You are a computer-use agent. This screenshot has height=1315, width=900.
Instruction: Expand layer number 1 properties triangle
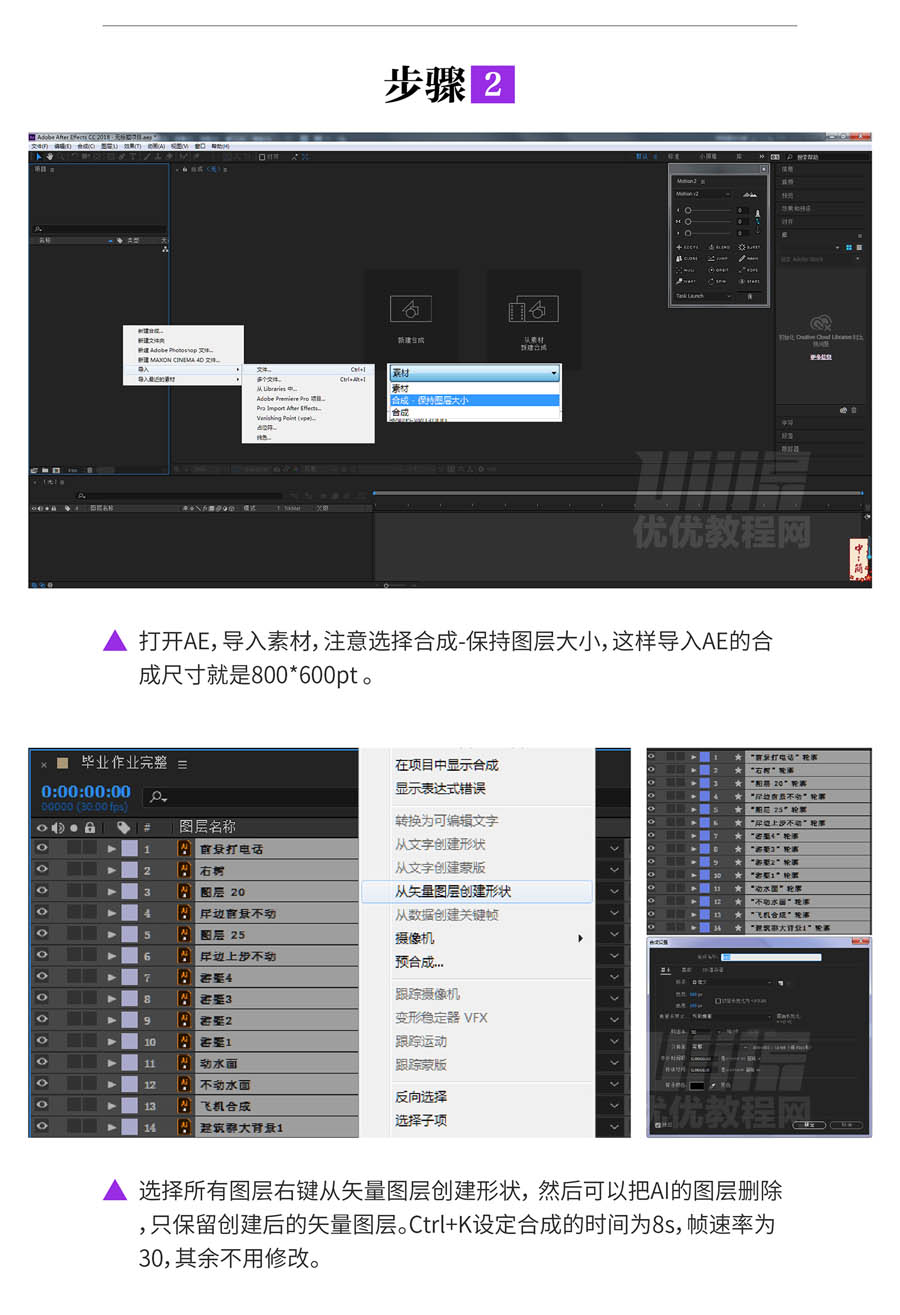click(112, 849)
